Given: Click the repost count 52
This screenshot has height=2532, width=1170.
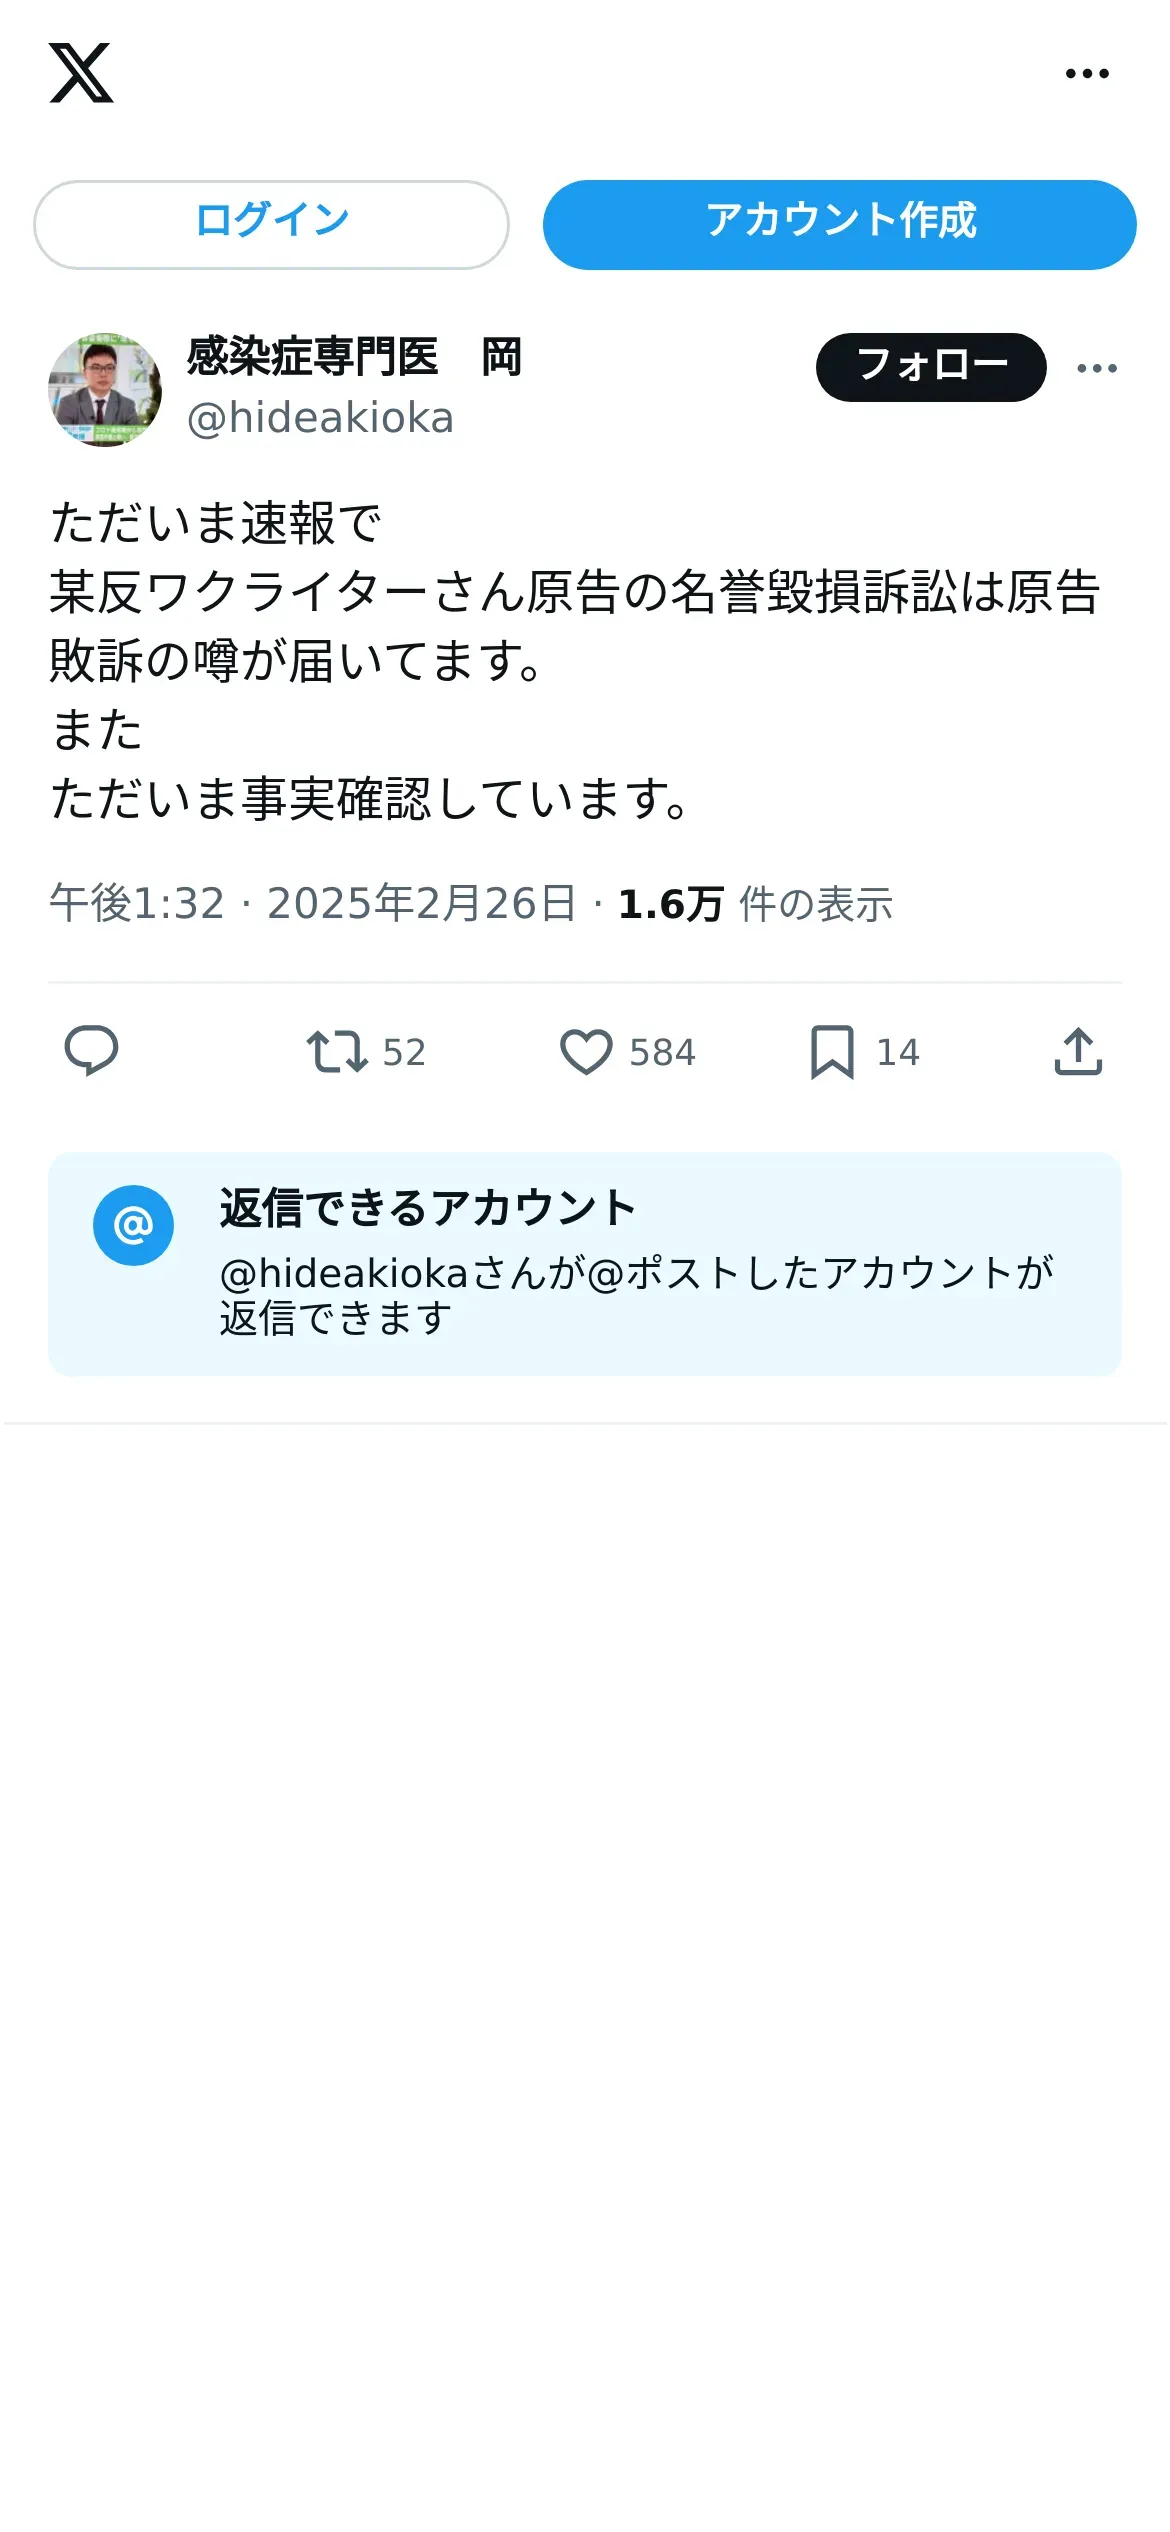Looking at the screenshot, I should coord(404,1053).
